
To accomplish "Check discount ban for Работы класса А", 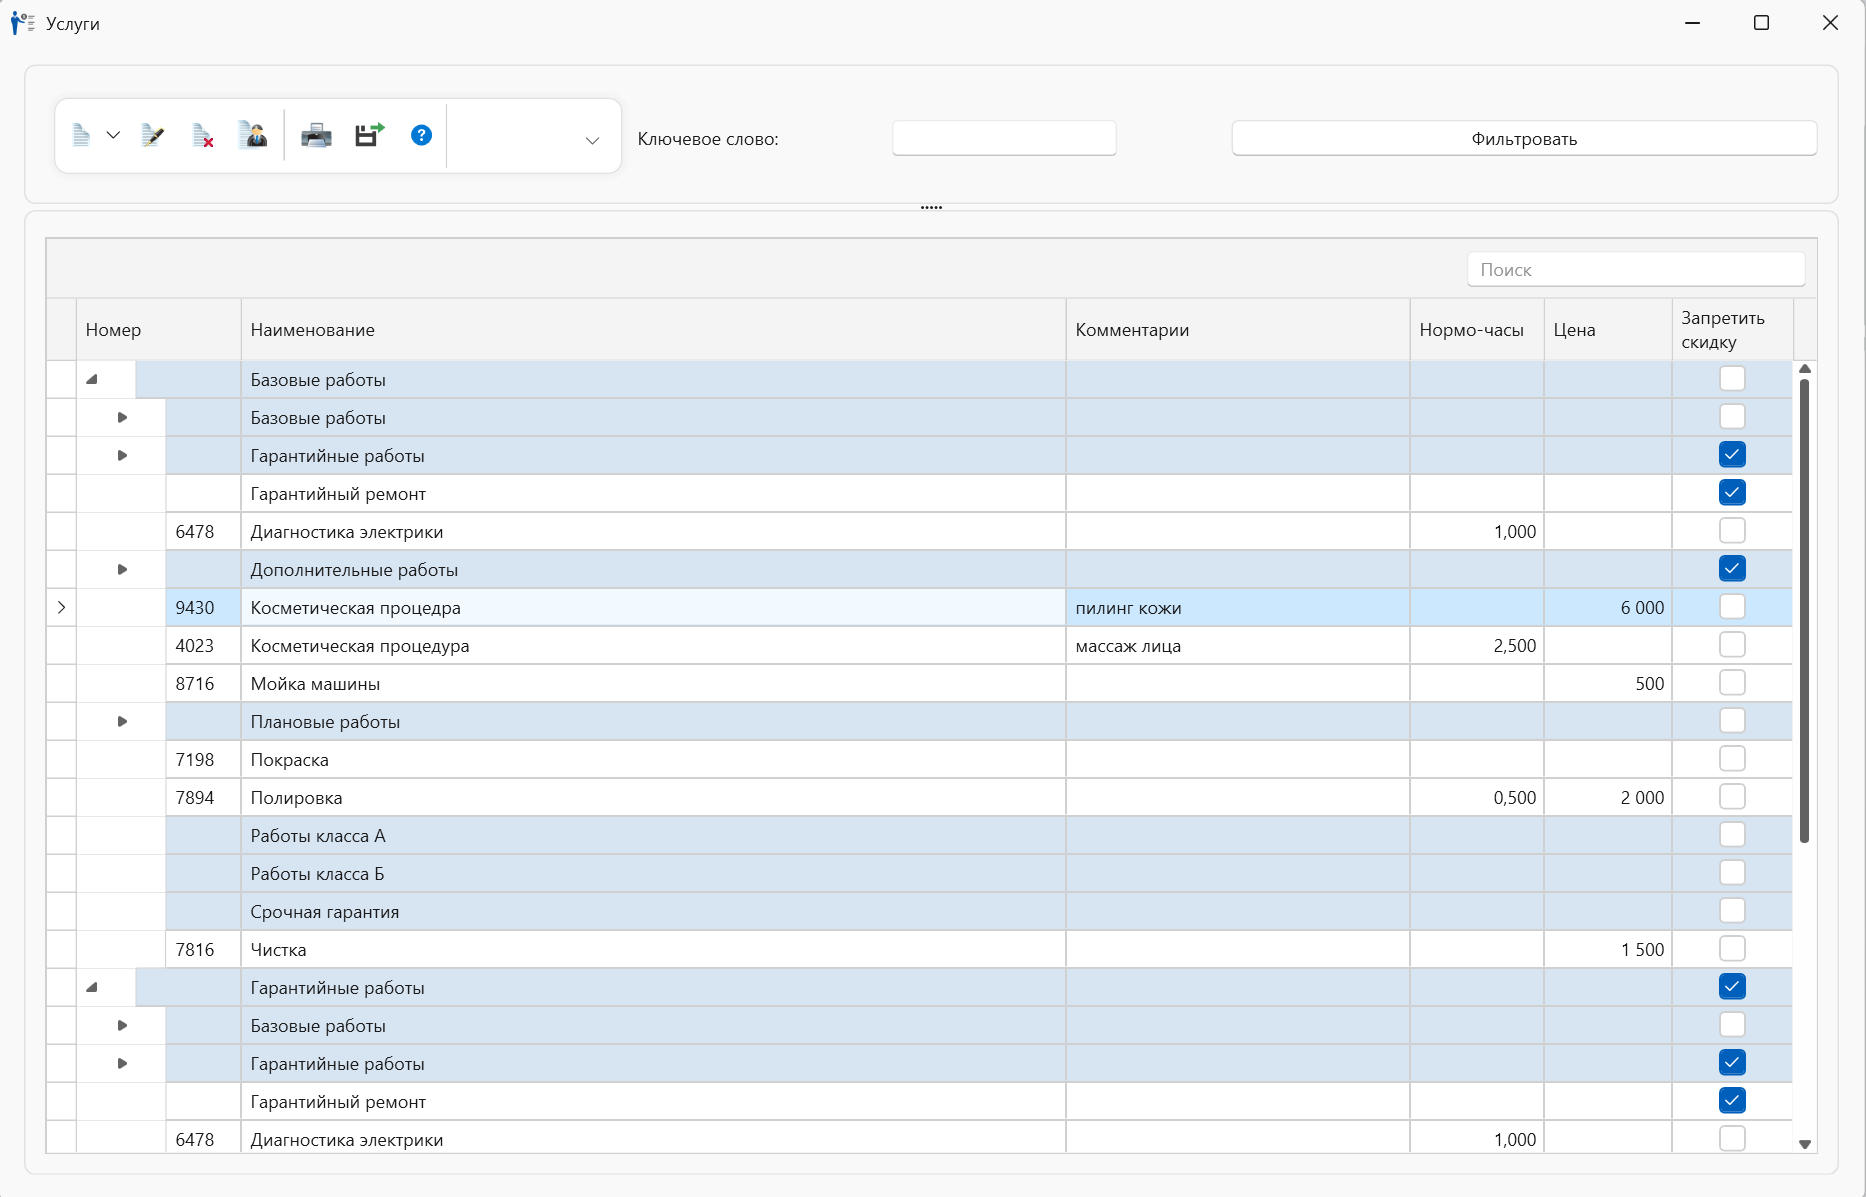I will click(1732, 834).
